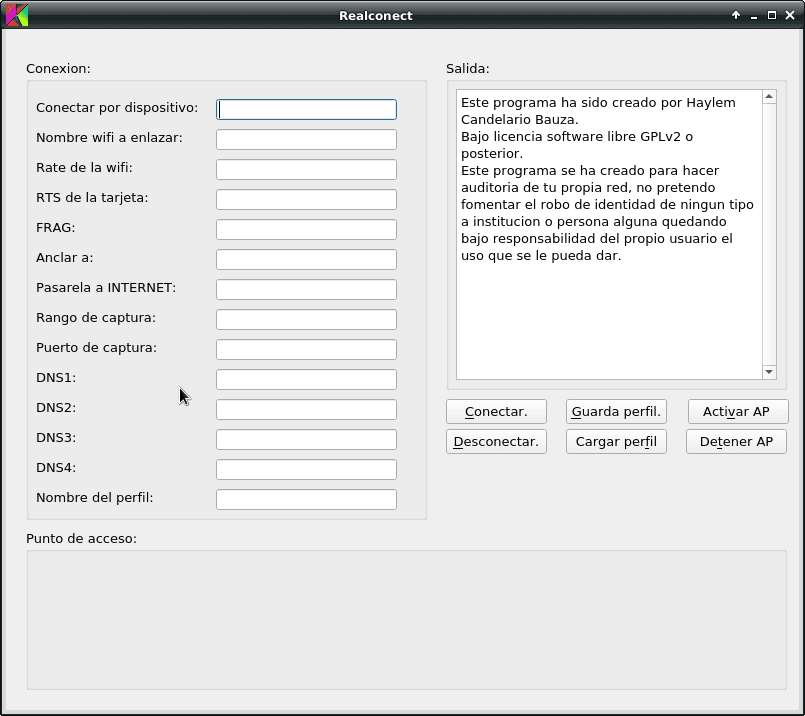Click the 'Conexion:' label
Screen dimensions: 805x716
coord(58,68)
